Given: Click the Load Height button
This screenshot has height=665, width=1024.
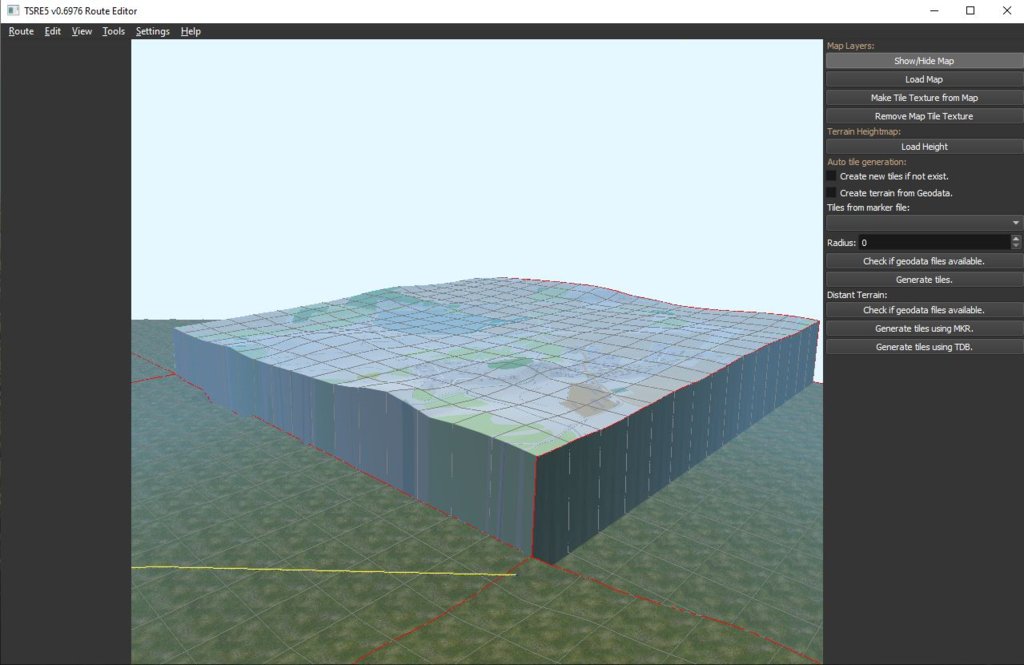Looking at the screenshot, I should point(924,146).
